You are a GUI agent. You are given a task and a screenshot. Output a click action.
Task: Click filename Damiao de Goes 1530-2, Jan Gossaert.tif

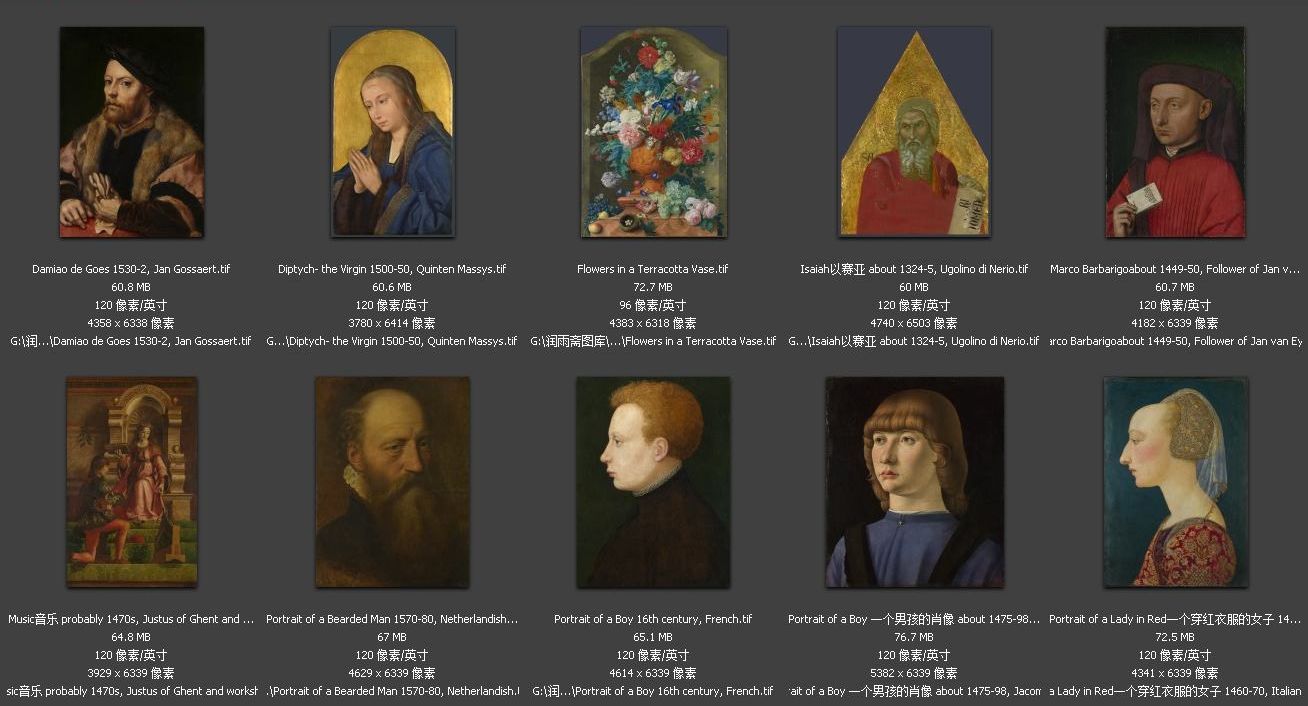pyautogui.click(x=131, y=269)
